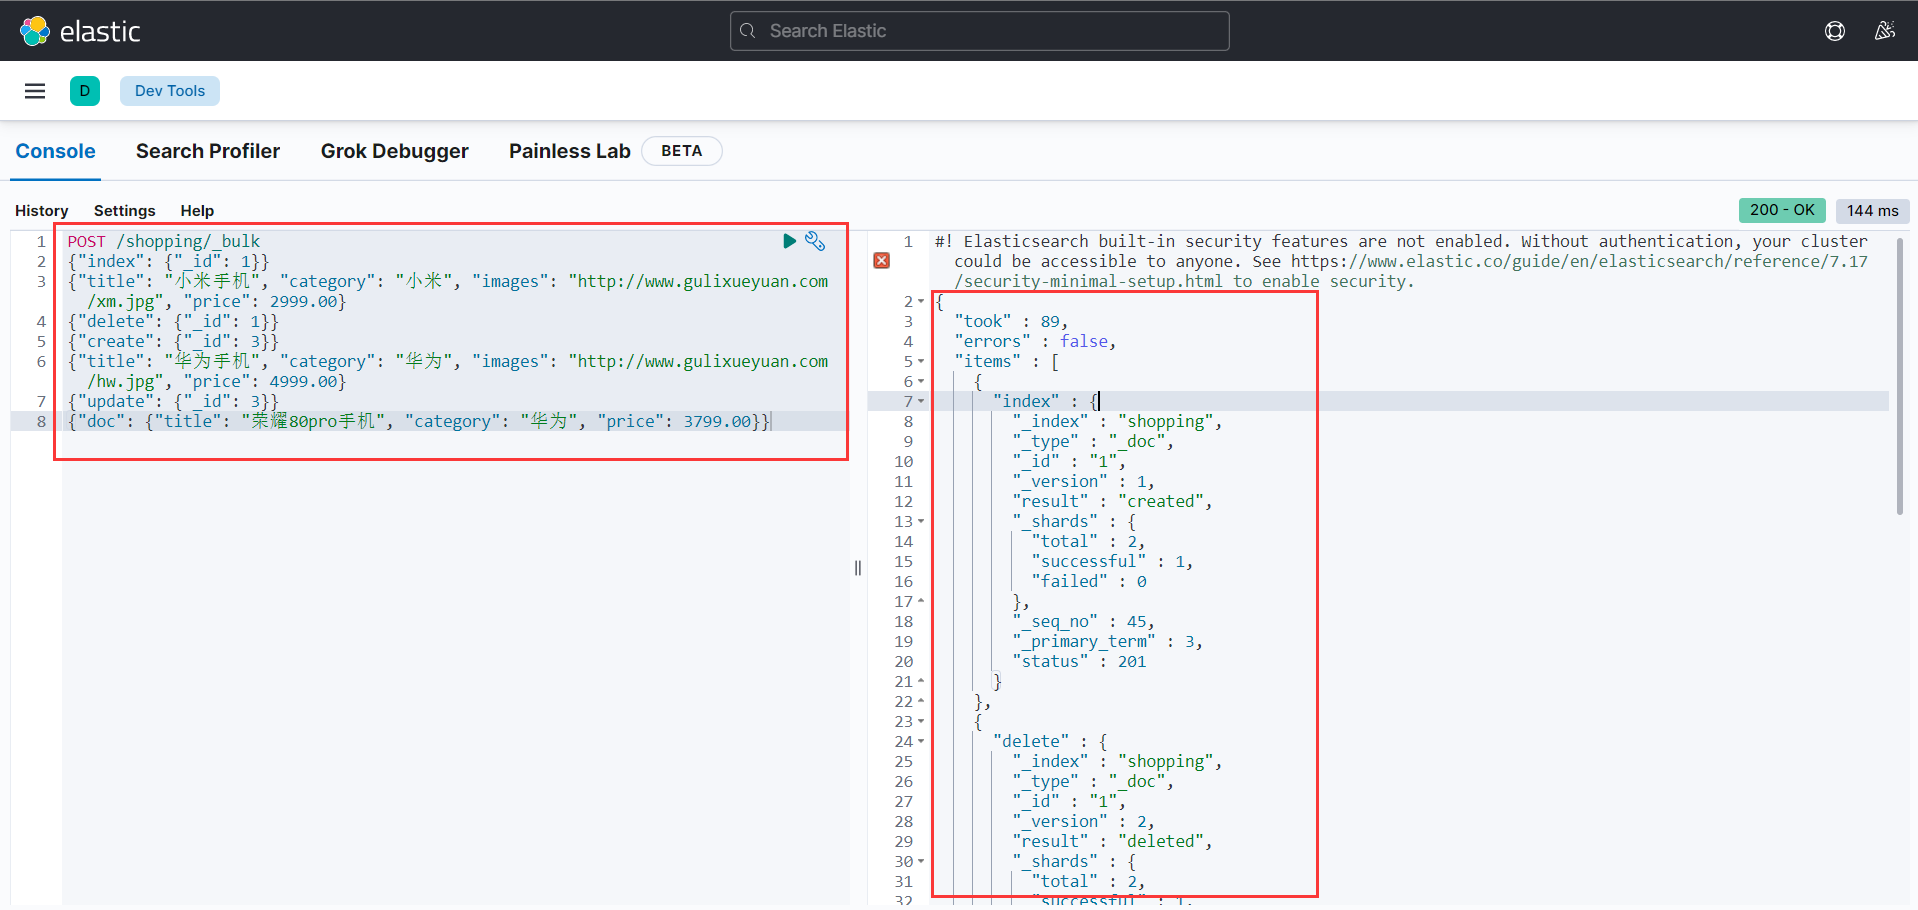This screenshot has width=1918, height=910.
Task: Click the {"create": {"_id": 3}} line
Action: coord(173,341)
